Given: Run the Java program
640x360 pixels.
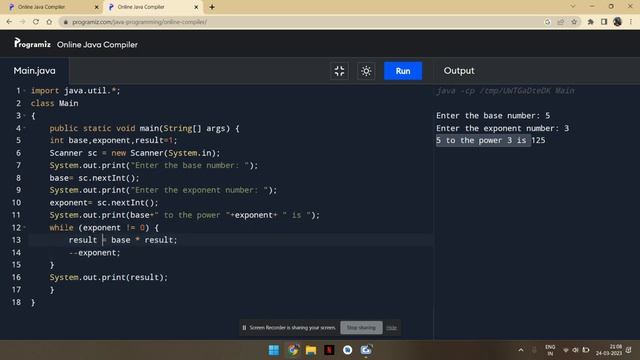Looking at the screenshot, I should pyautogui.click(x=402, y=71).
